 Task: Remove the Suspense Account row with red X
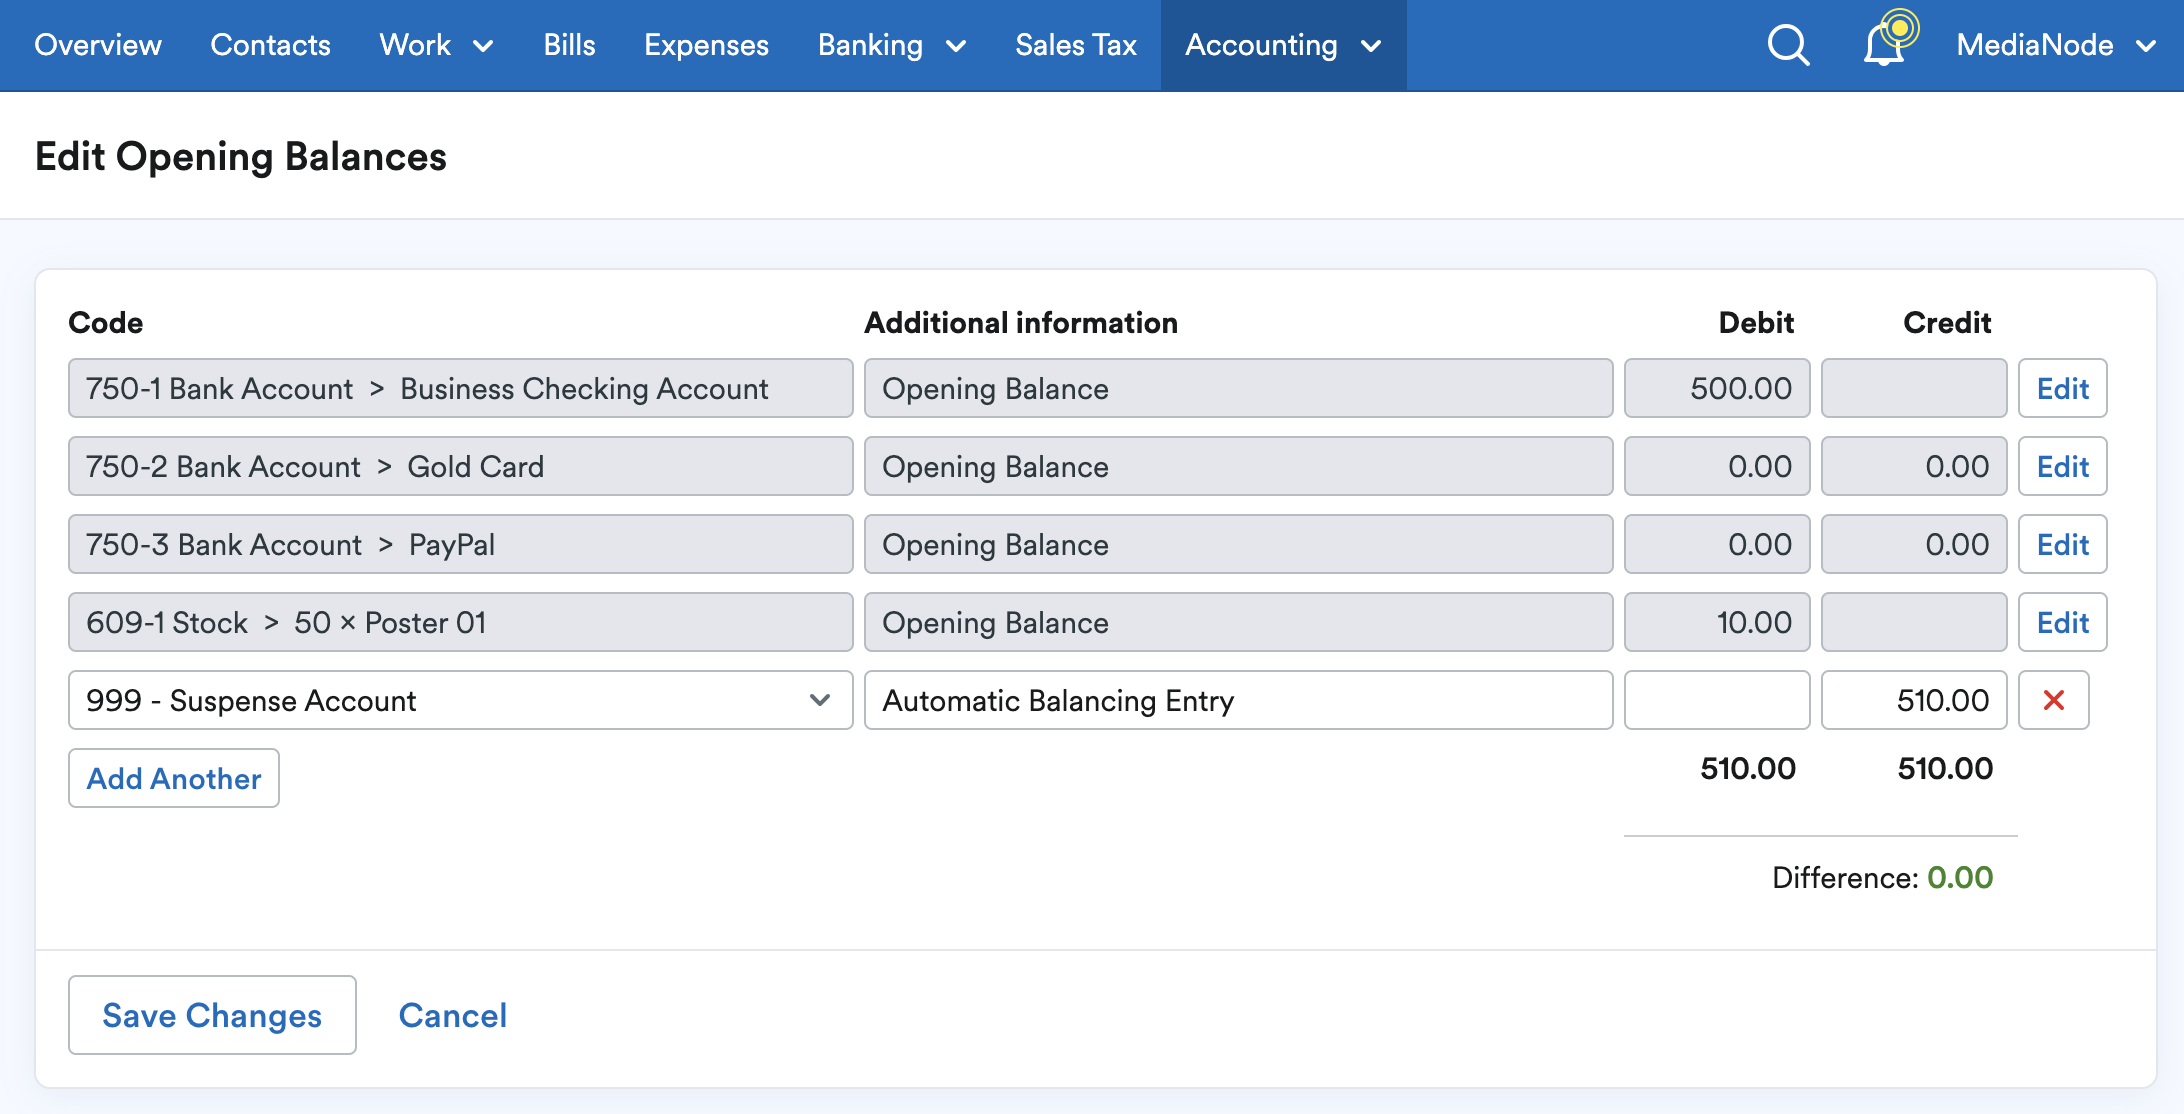[x=2053, y=700]
